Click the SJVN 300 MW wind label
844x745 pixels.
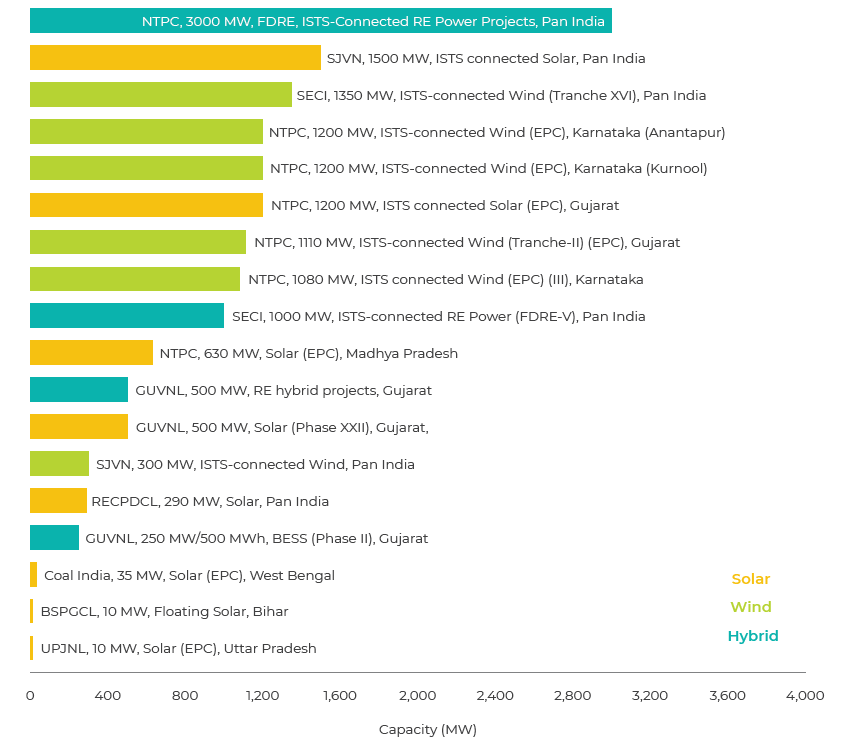click(255, 464)
